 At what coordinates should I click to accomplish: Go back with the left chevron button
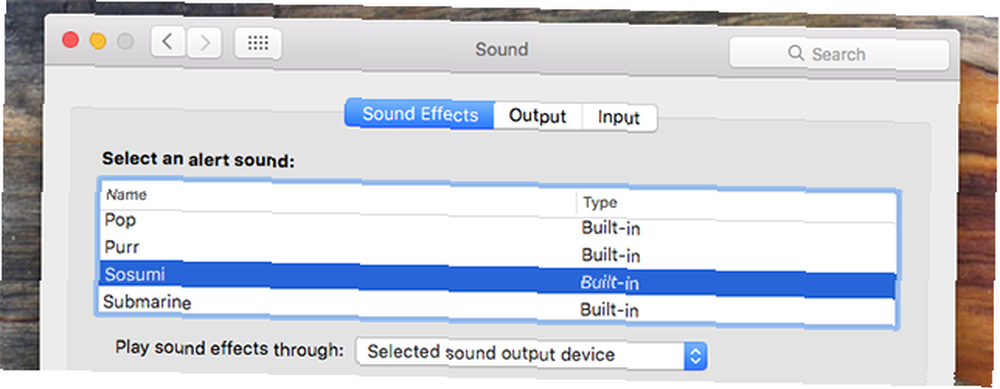tap(168, 42)
